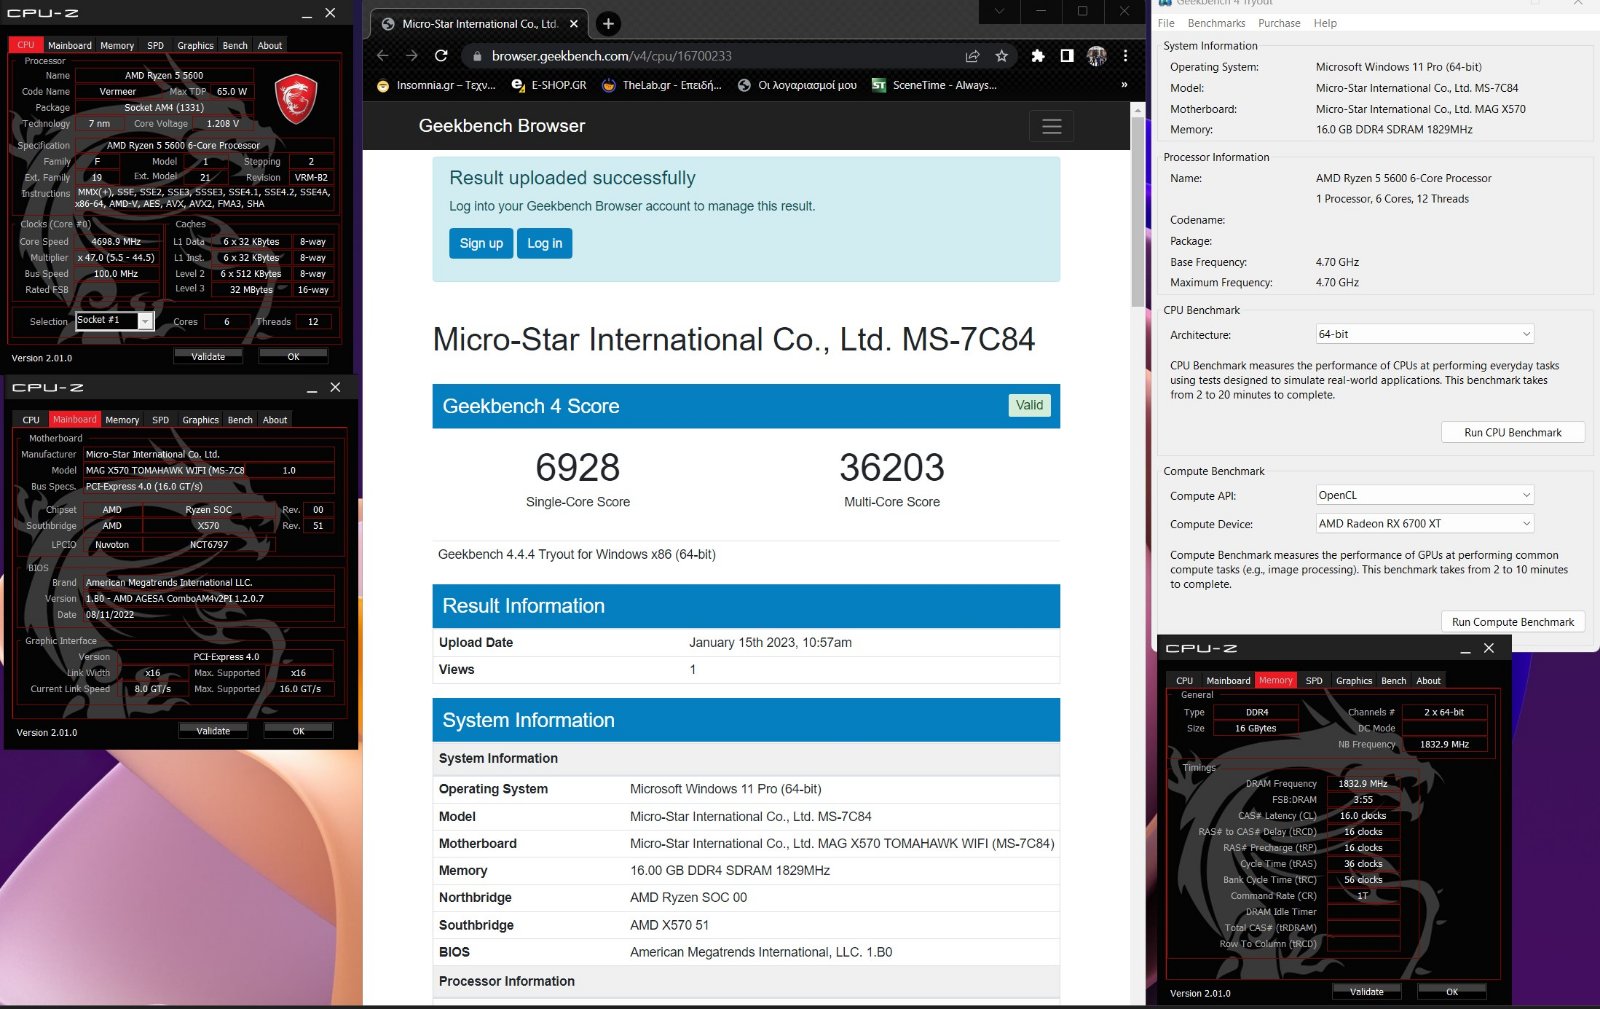
Task: Click MSI dragon logo in CPU-Z
Action: 296,99
